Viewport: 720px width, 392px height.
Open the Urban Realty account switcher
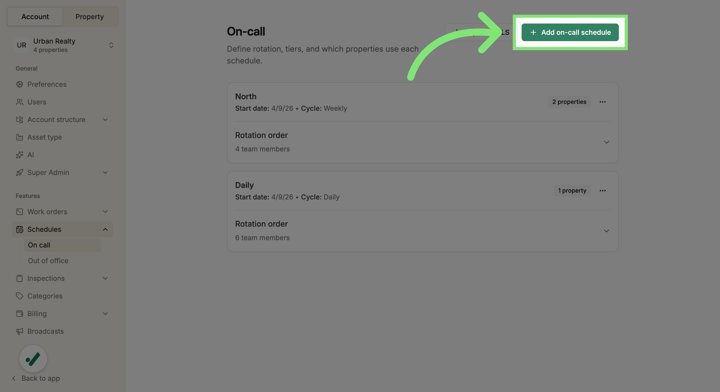coord(65,45)
